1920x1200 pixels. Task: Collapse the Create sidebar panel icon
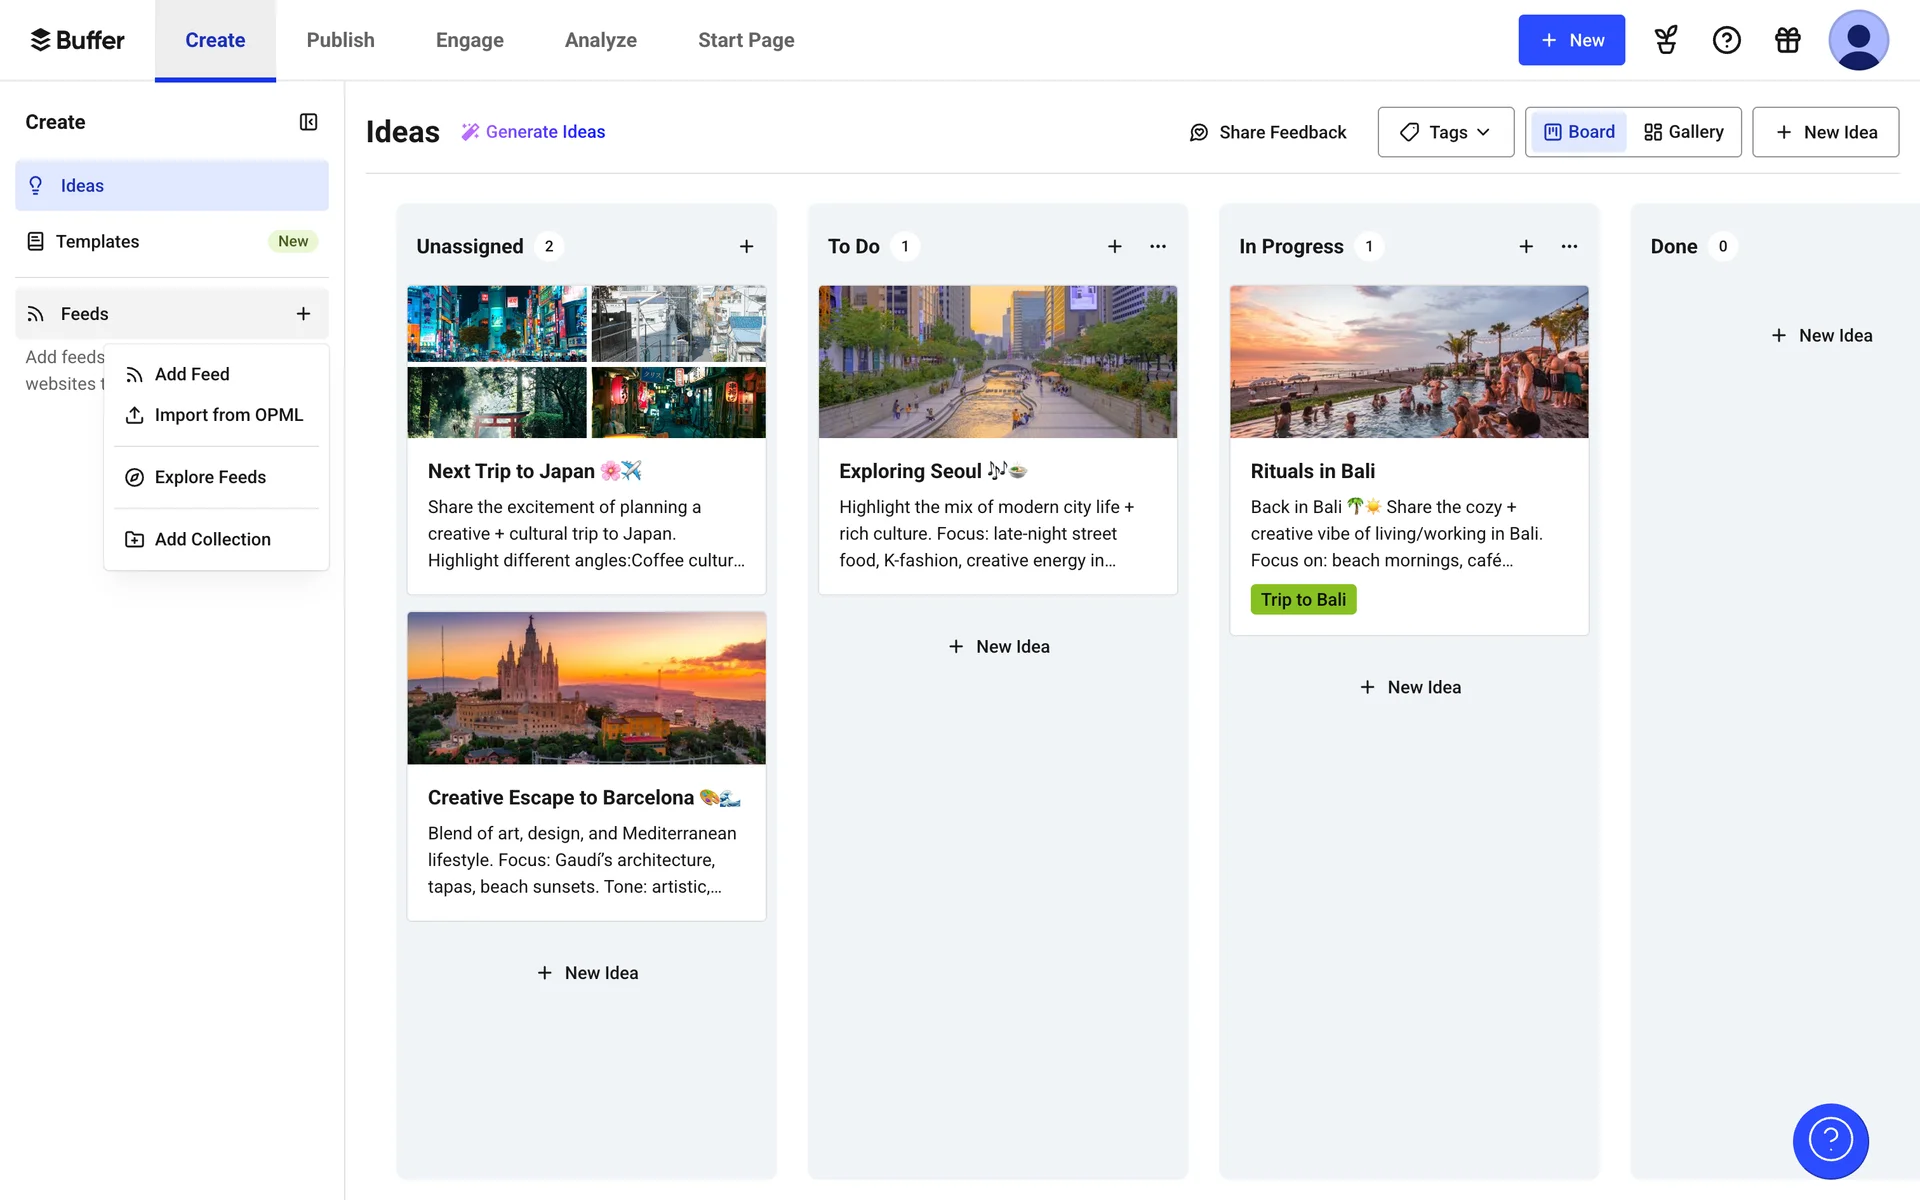click(308, 122)
